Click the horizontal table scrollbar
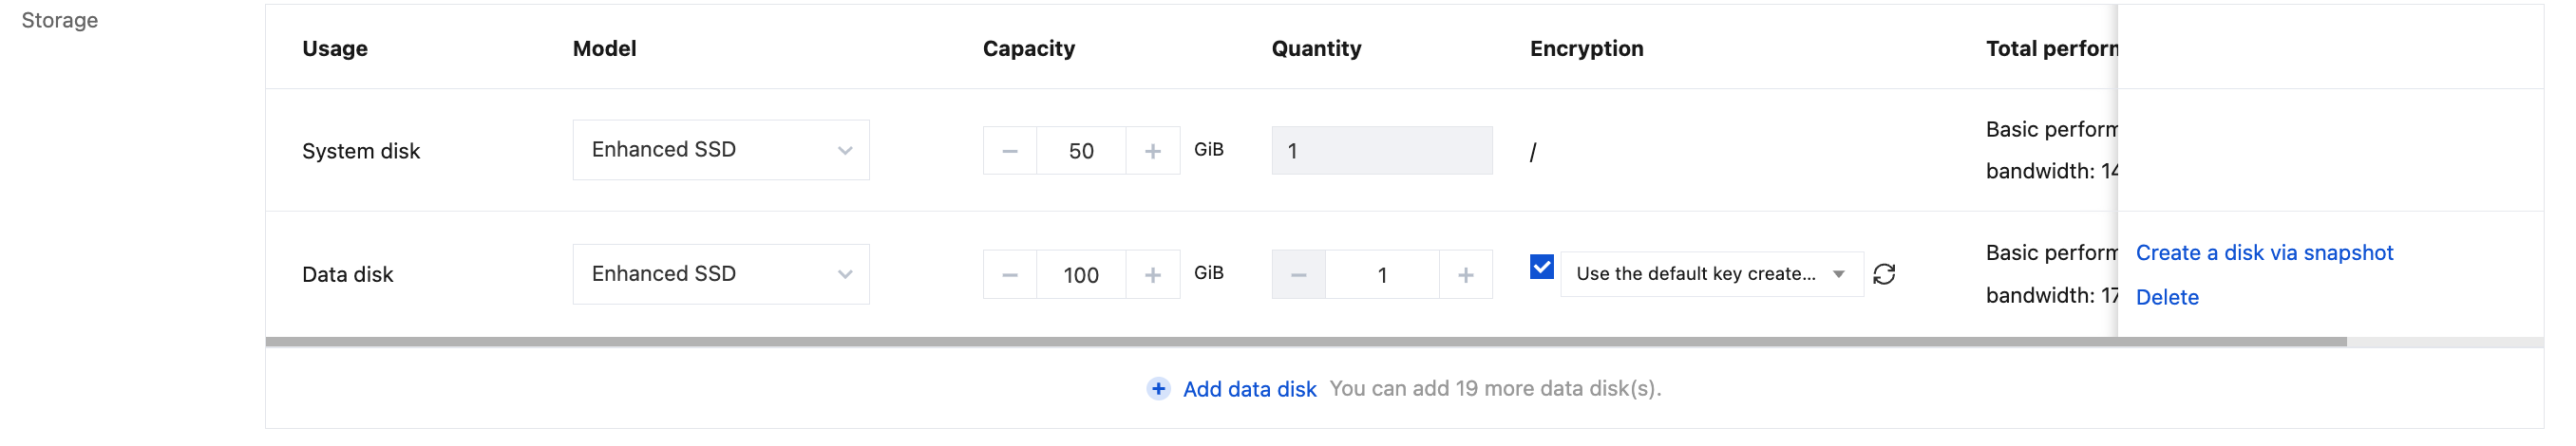The width and height of the screenshot is (2576, 446). tap(1300, 342)
